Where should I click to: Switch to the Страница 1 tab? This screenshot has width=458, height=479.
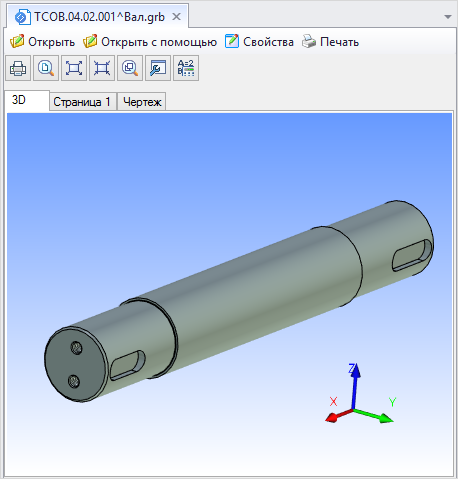click(83, 102)
